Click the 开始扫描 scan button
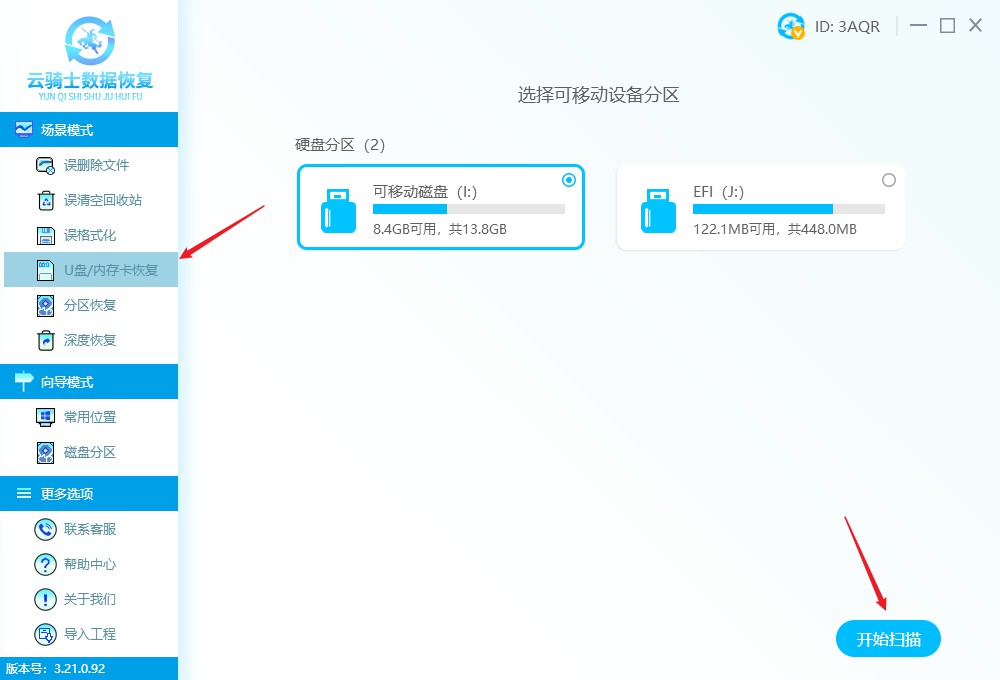 (x=888, y=638)
